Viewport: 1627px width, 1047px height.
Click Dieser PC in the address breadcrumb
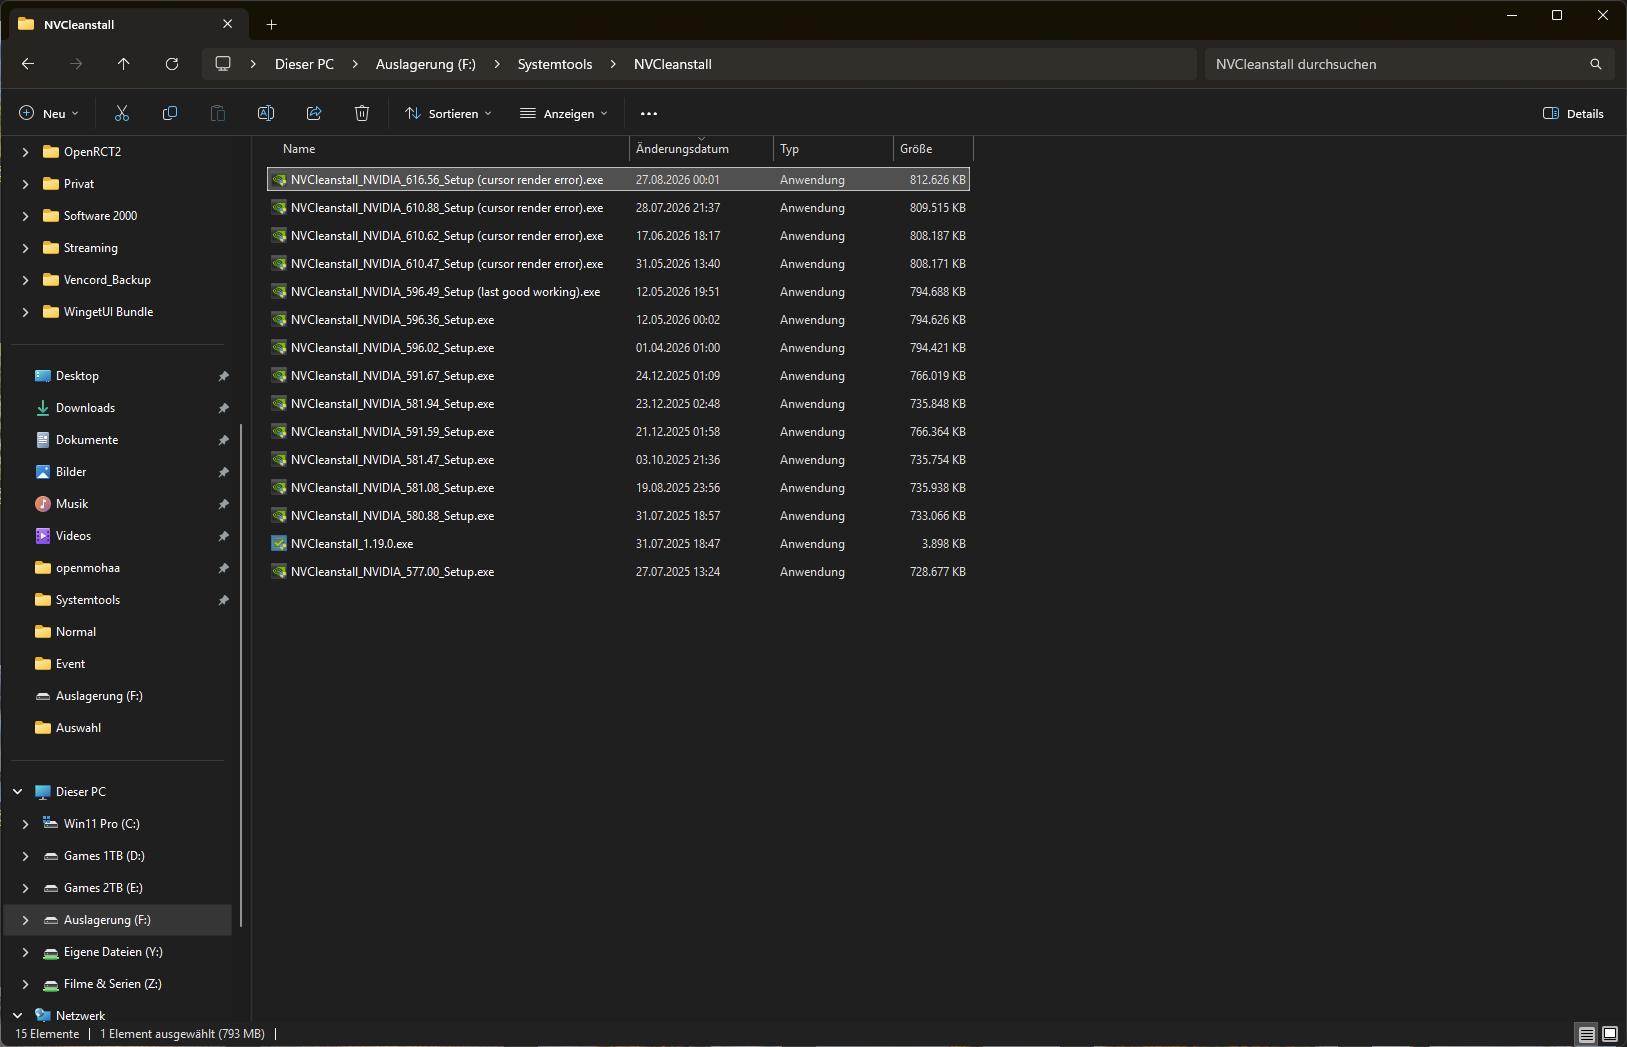[304, 64]
